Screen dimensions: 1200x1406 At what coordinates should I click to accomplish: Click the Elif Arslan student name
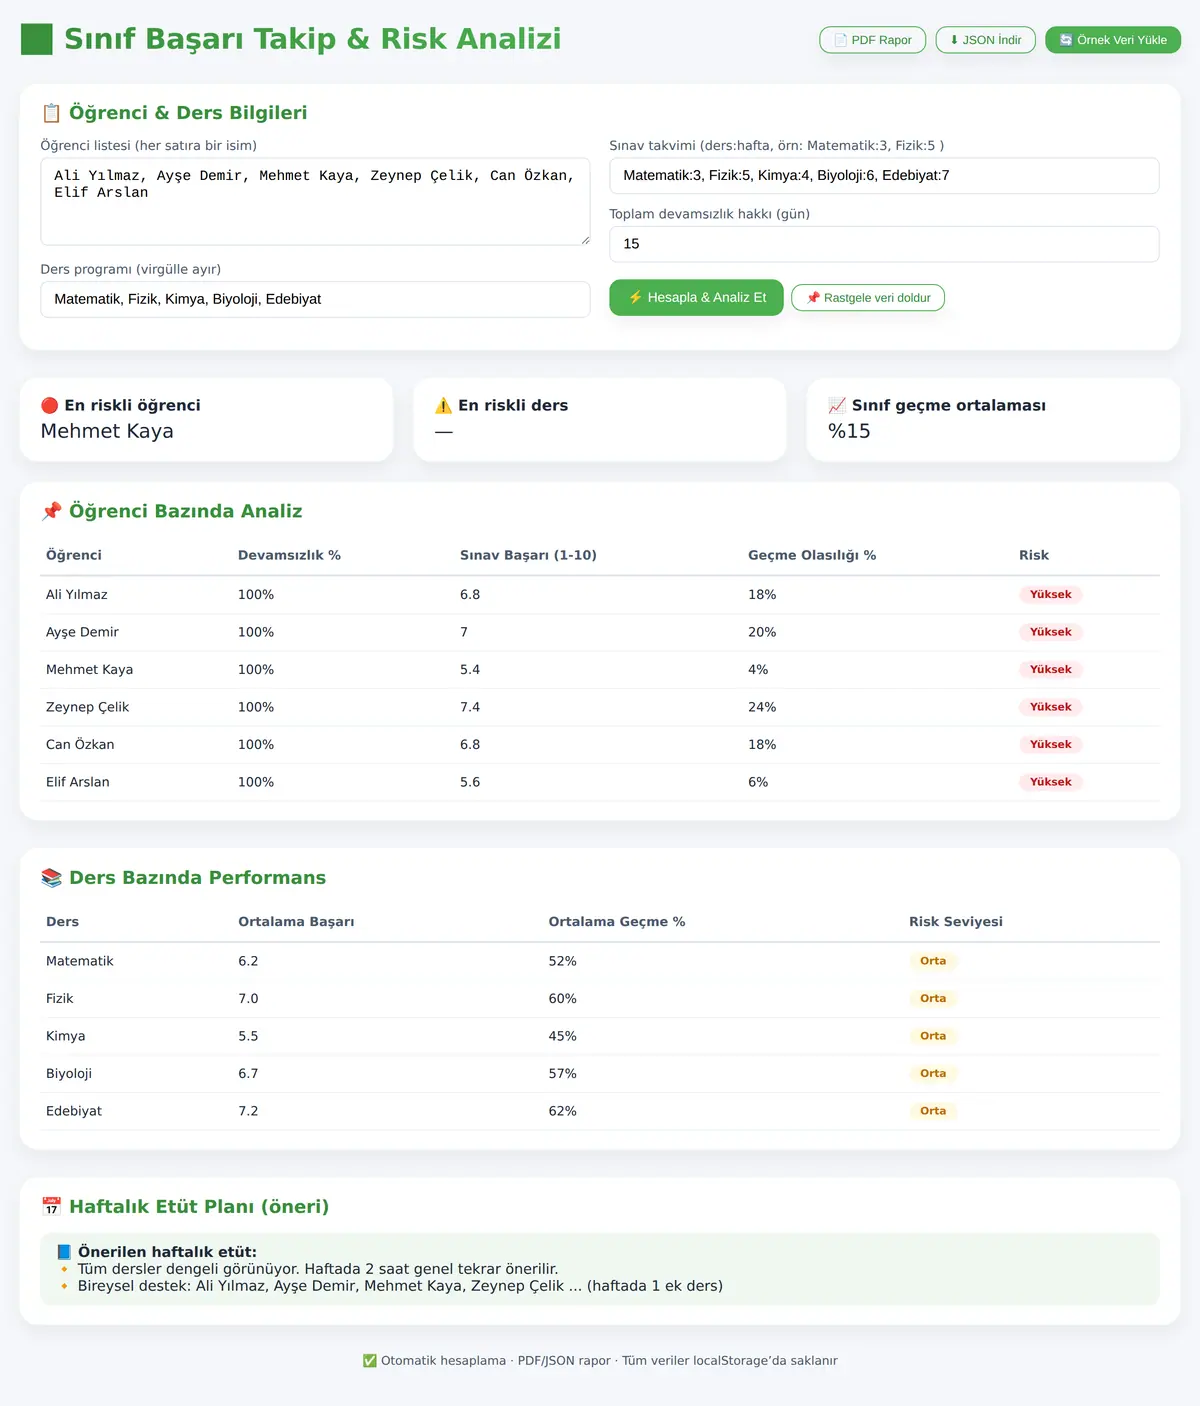click(x=78, y=782)
